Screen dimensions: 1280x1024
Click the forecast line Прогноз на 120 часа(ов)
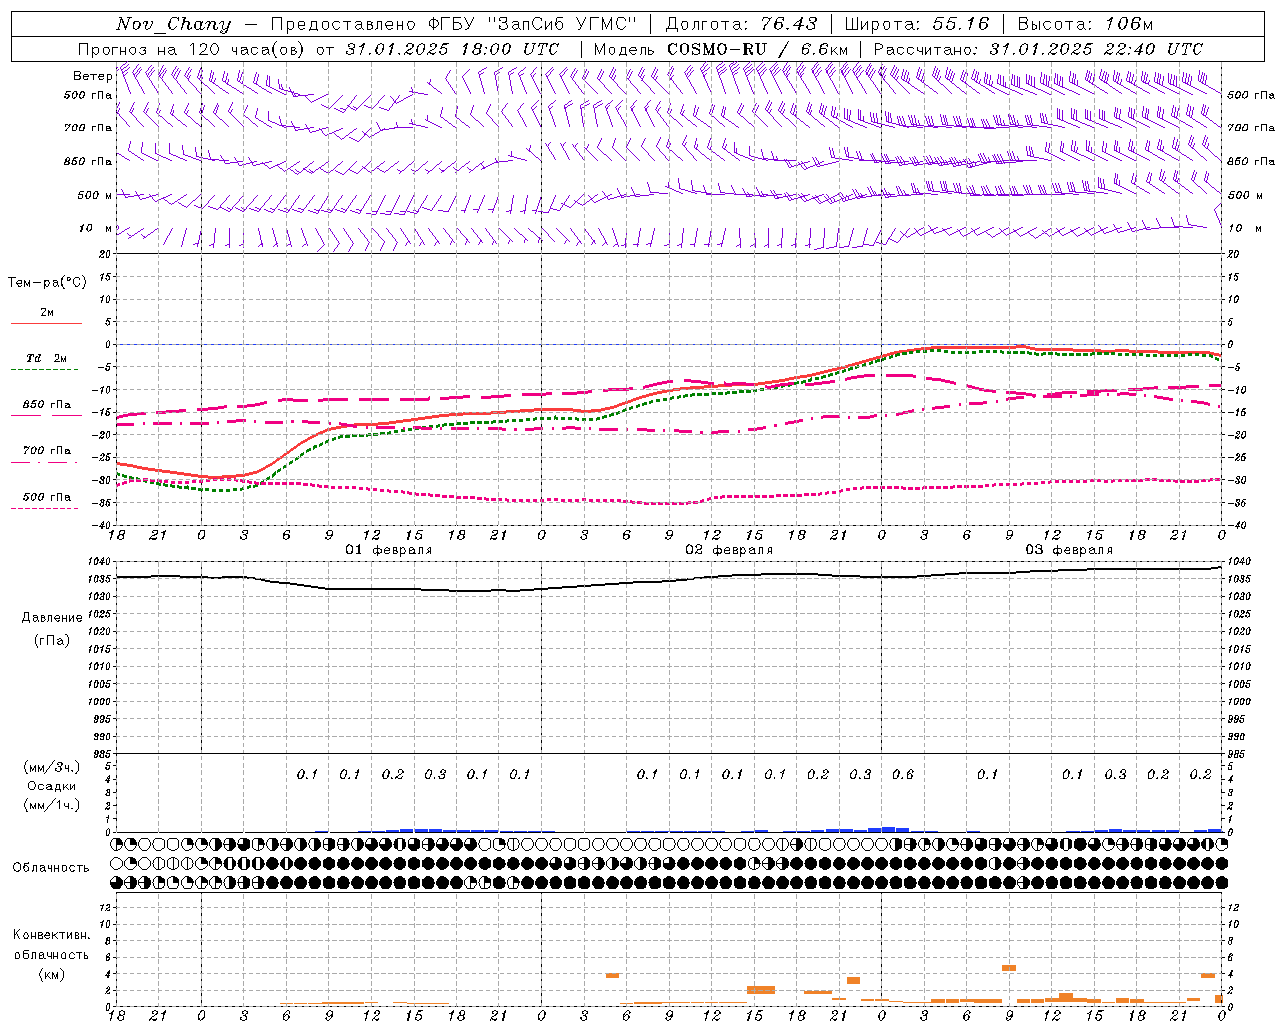coord(192,49)
